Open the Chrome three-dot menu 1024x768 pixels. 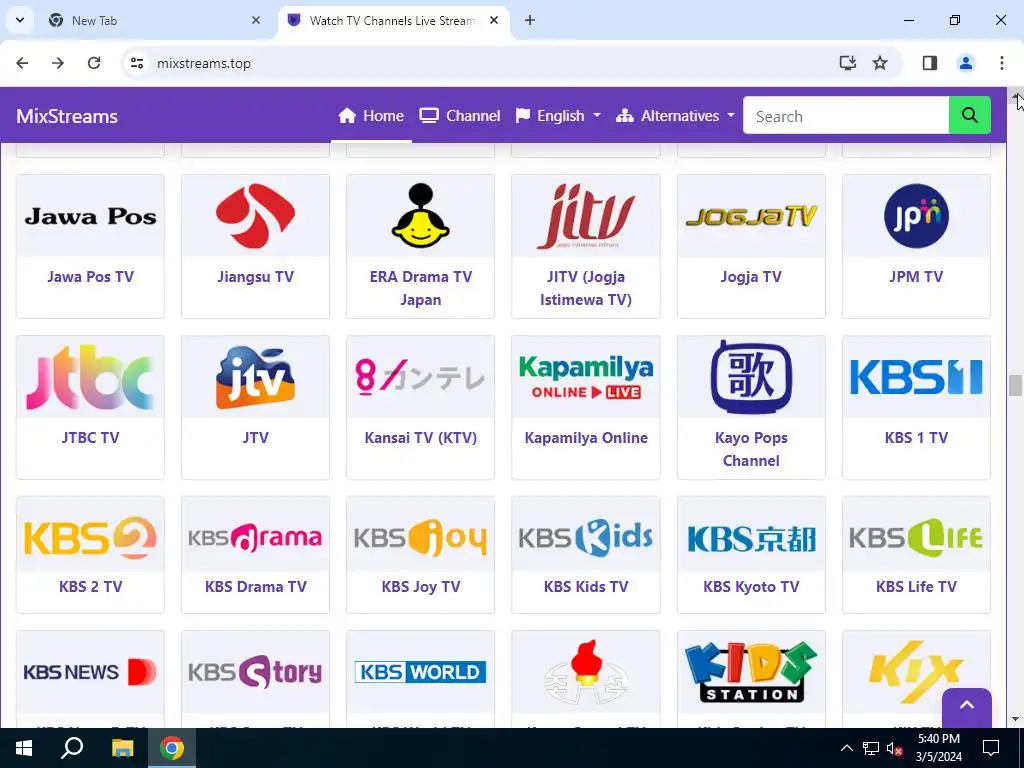pos(1001,63)
